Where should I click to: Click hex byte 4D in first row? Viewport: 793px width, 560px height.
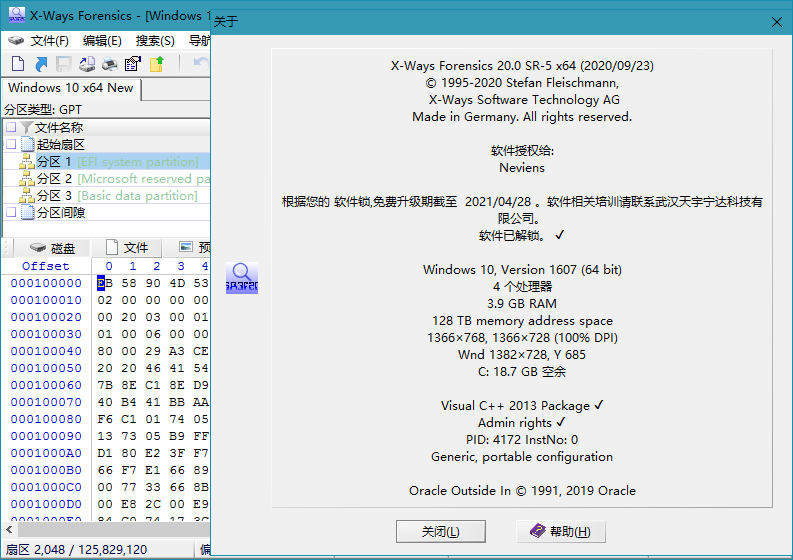177,283
